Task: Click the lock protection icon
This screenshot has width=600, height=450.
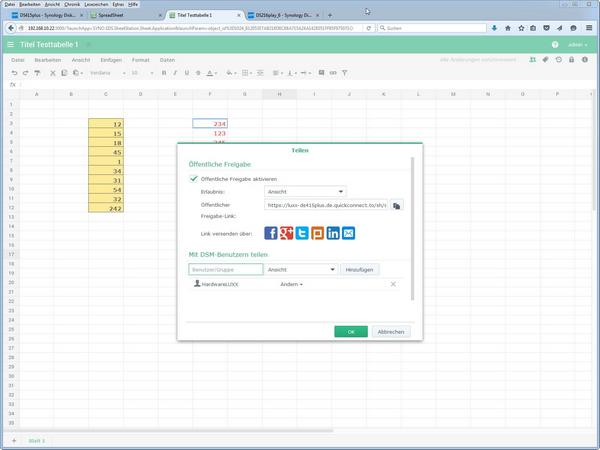Action: pyautogui.click(x=571, y=60)
